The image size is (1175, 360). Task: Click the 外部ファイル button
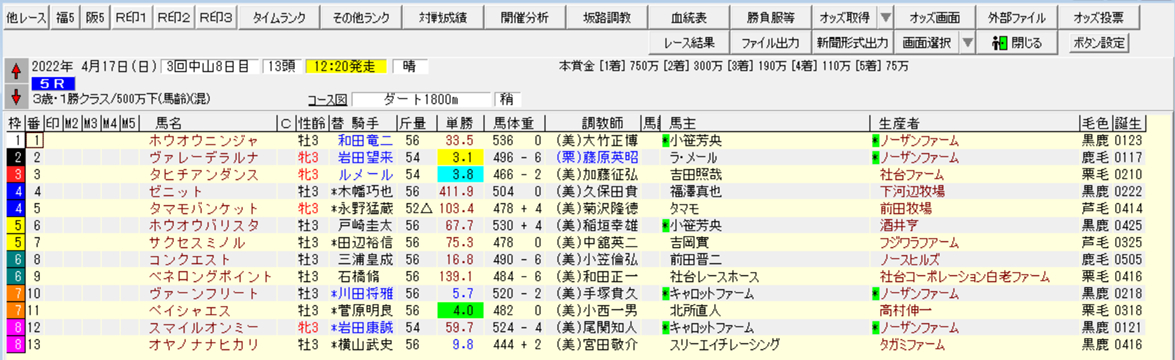(x=1018, y=17)
